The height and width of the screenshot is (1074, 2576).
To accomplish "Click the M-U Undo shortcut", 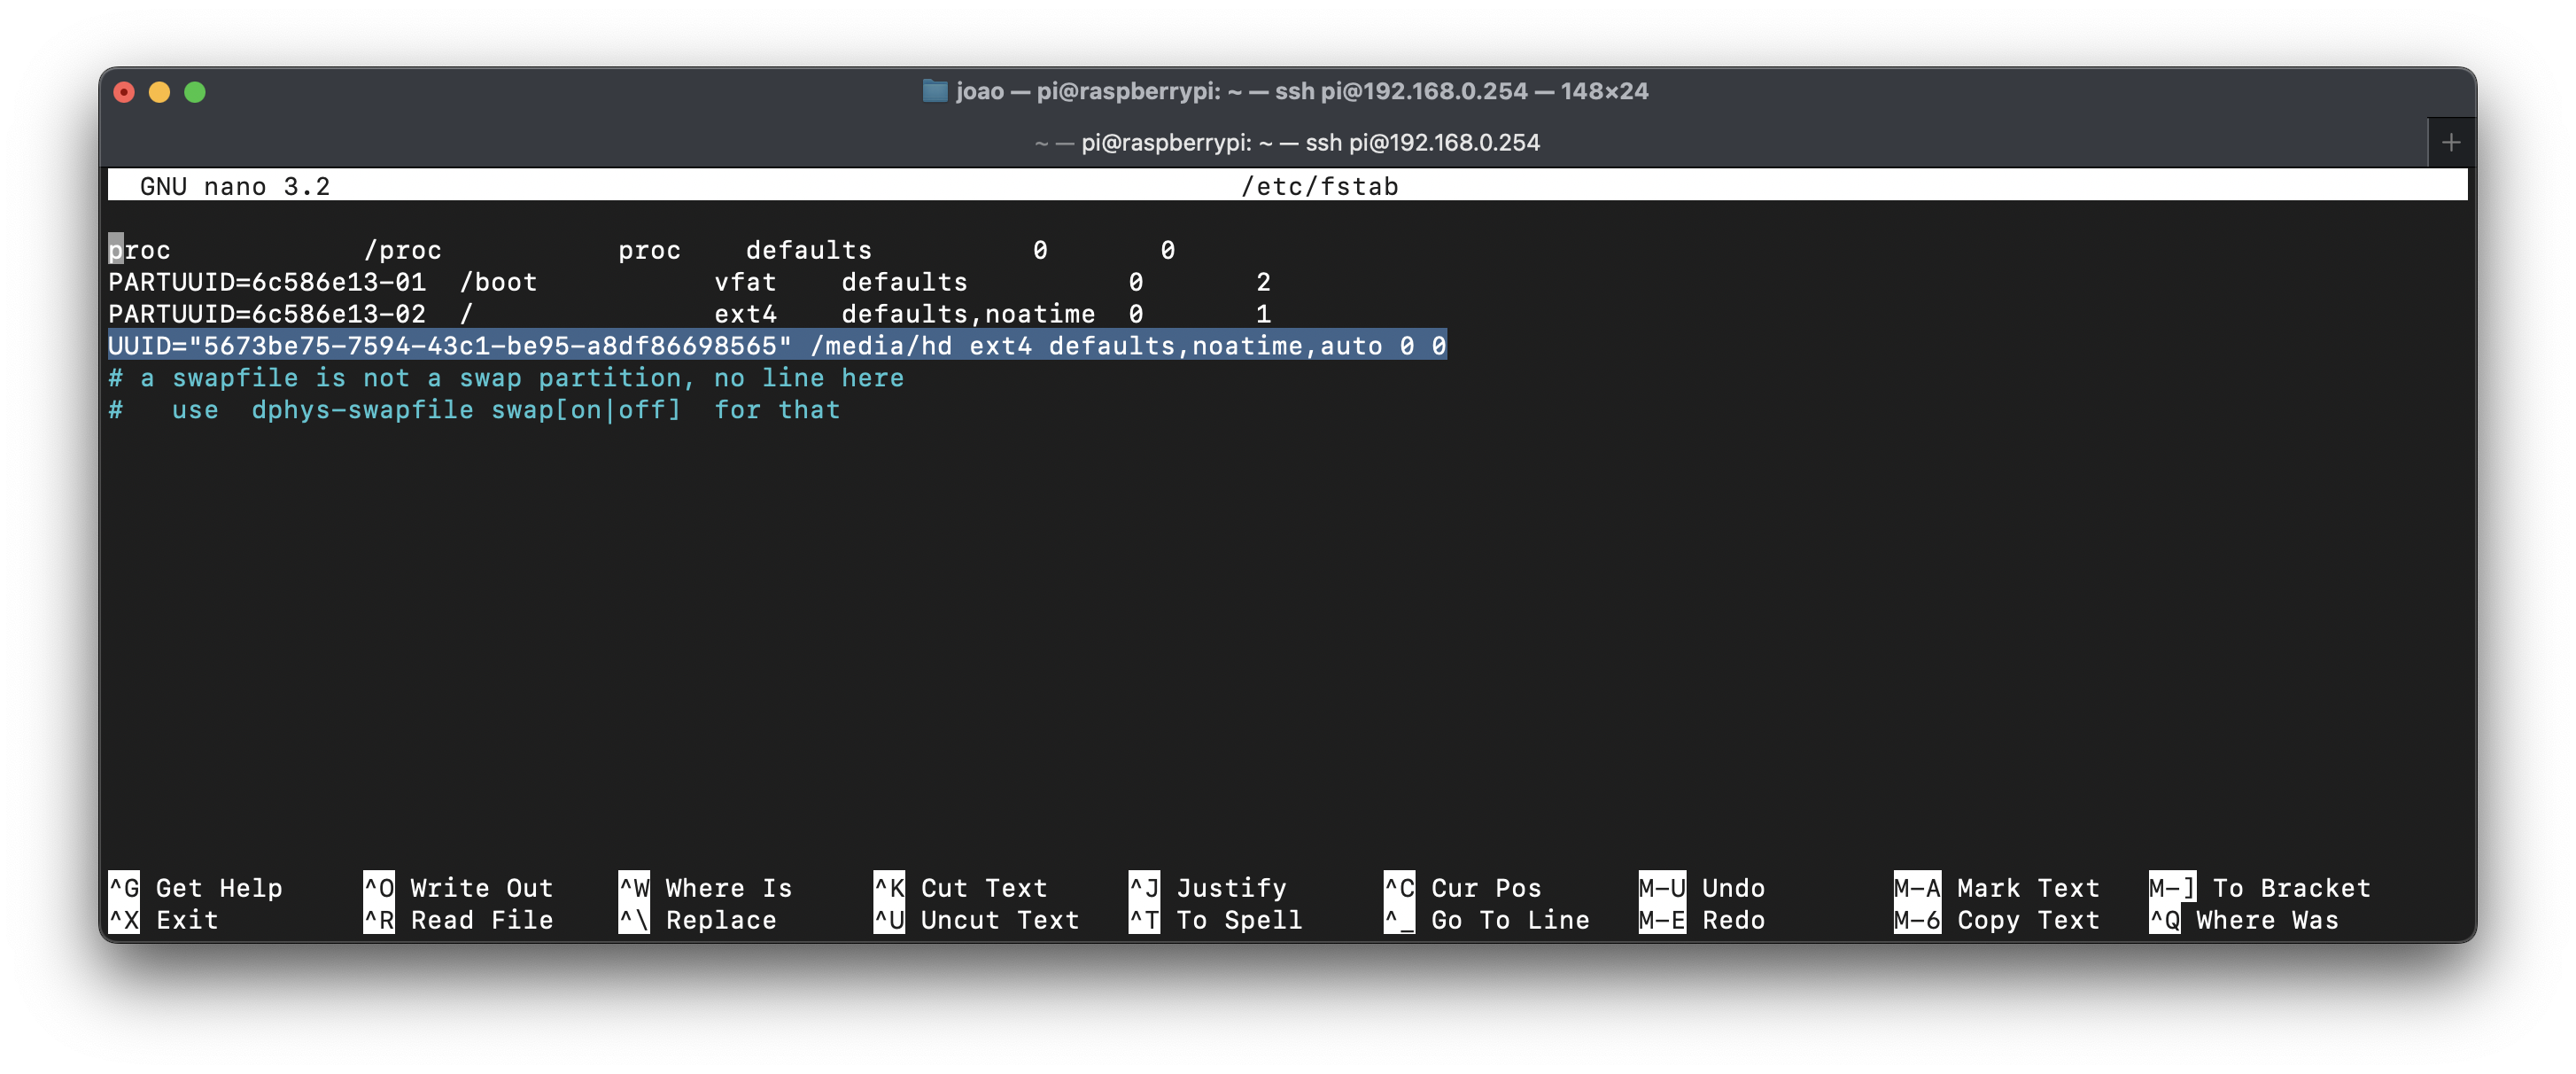I will tap(1701, 887).
